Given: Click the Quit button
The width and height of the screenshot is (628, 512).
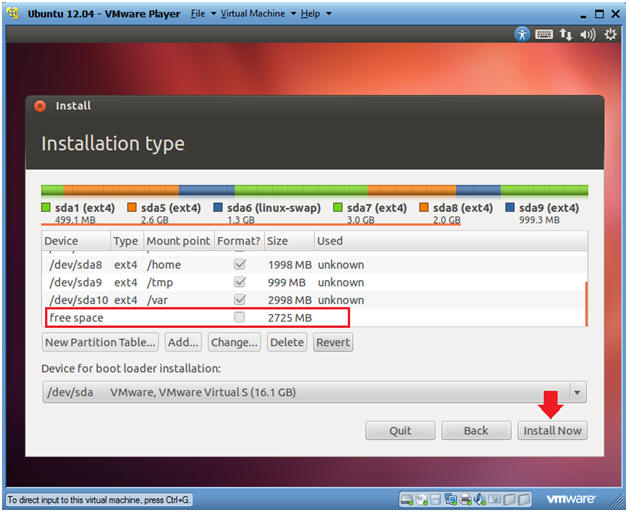Looking at the screenshot, I should point(400,431).
